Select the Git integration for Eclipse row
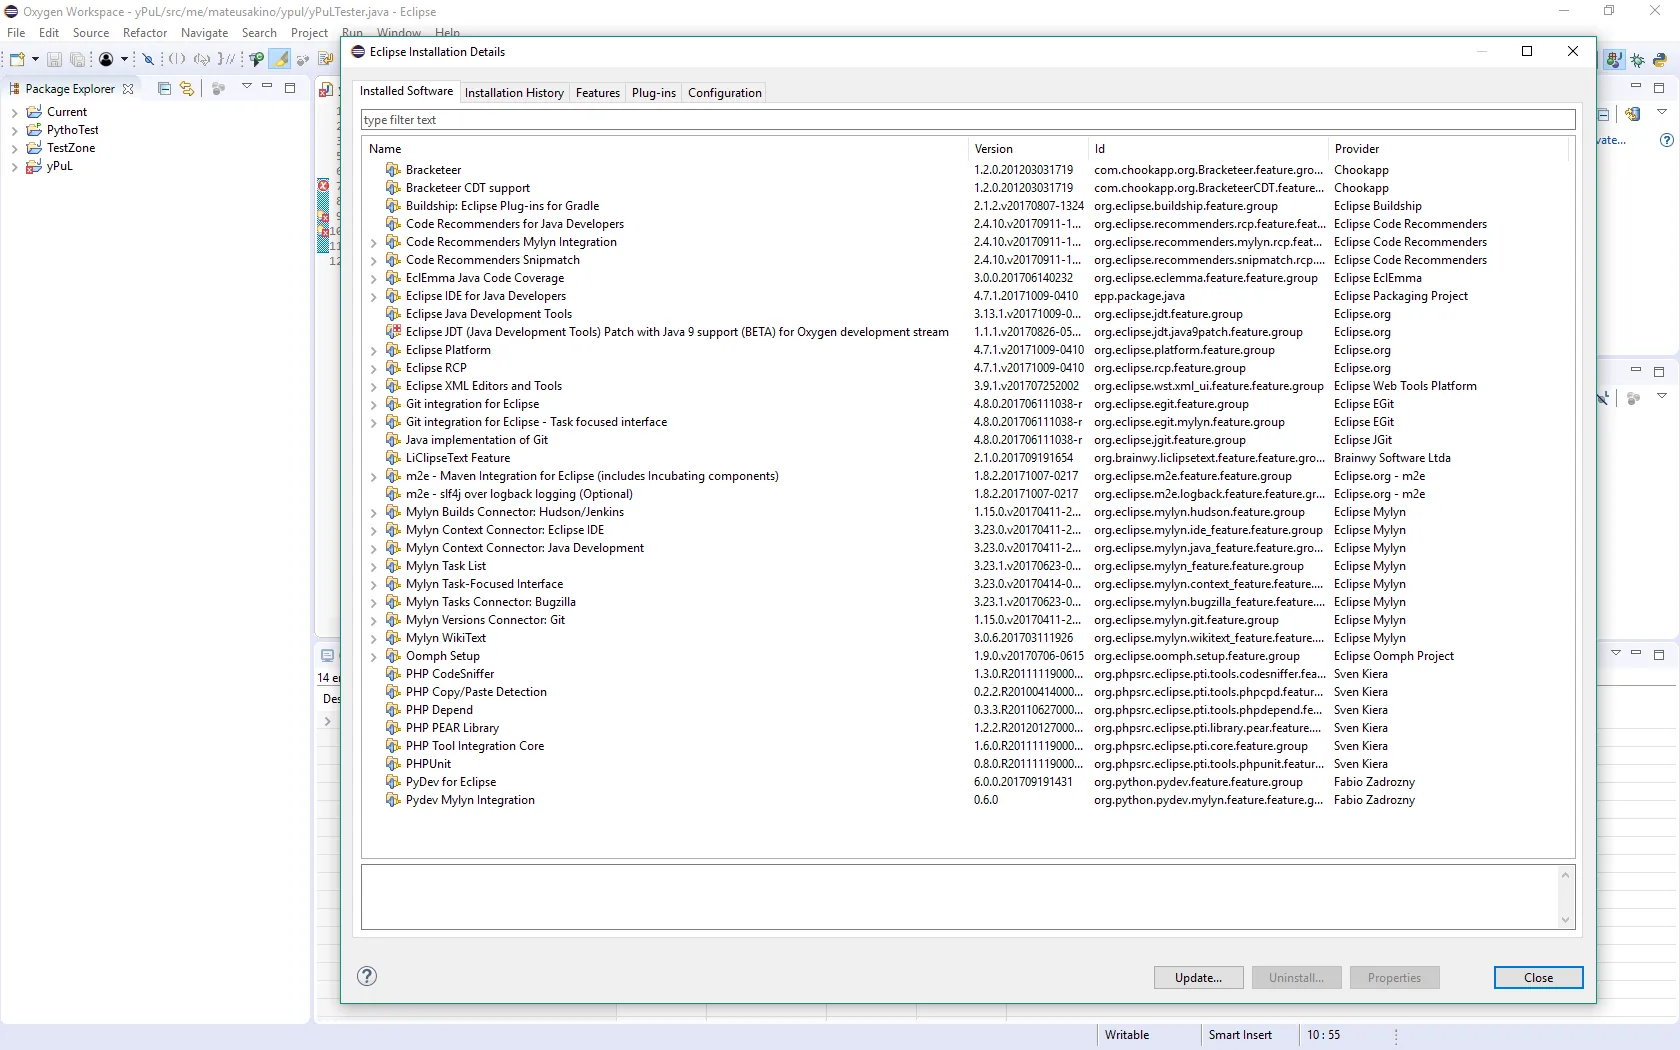Image resolution: width=1680 pixels, height=1050 pixels. tap(967, 404)
